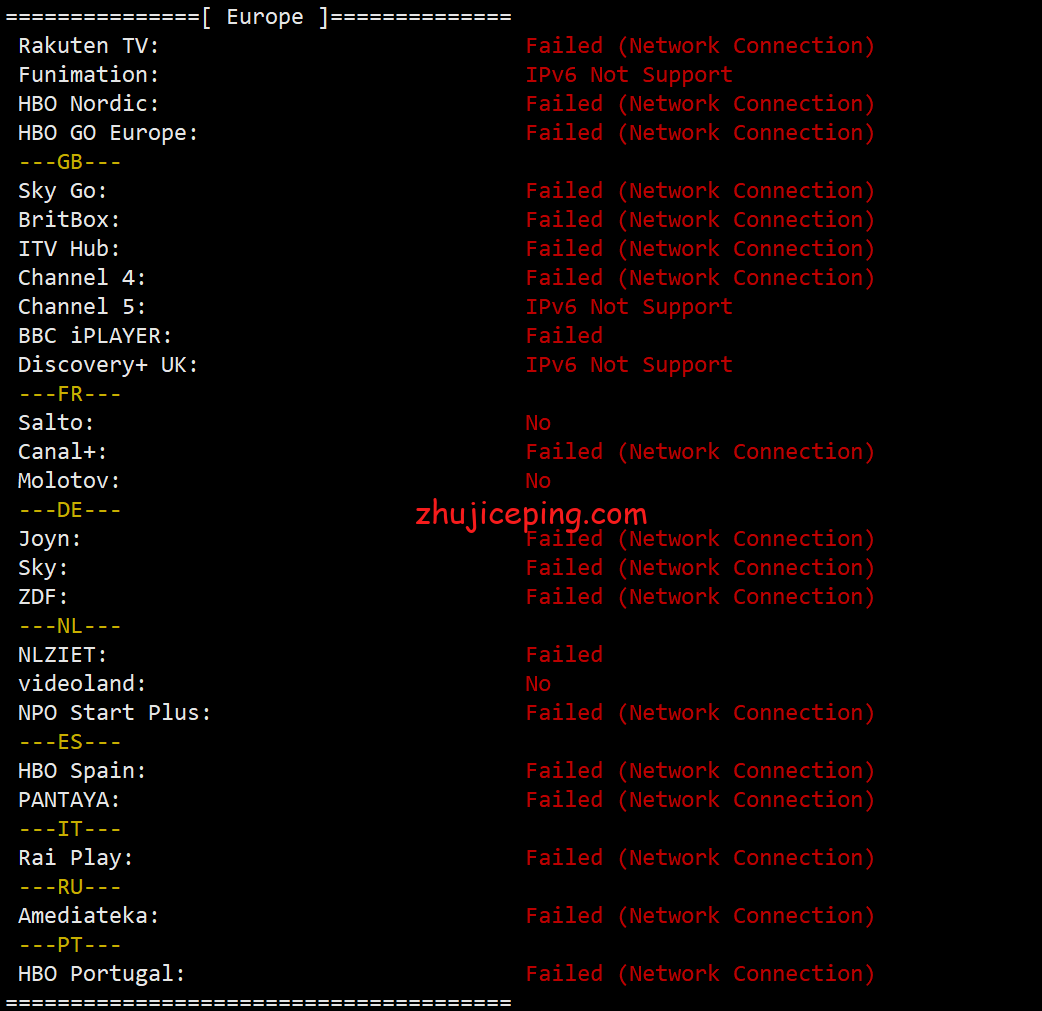Click the BBC iPLAYER Failed status

(x=564, y=336)
